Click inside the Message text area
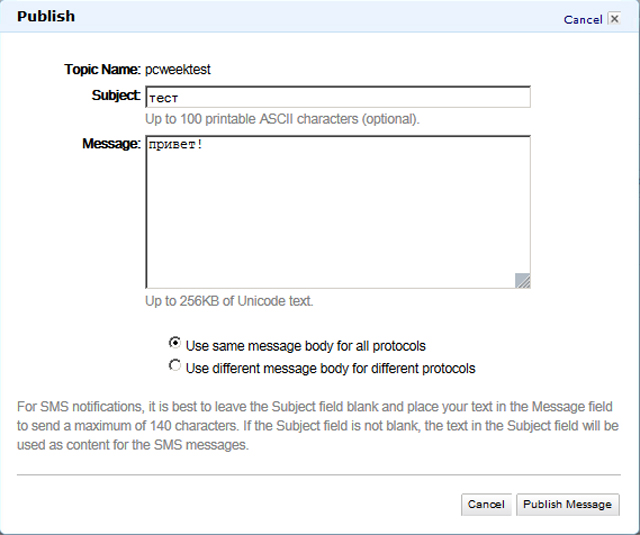The height and width of the screenshot is (535, 640). (338, 212)
